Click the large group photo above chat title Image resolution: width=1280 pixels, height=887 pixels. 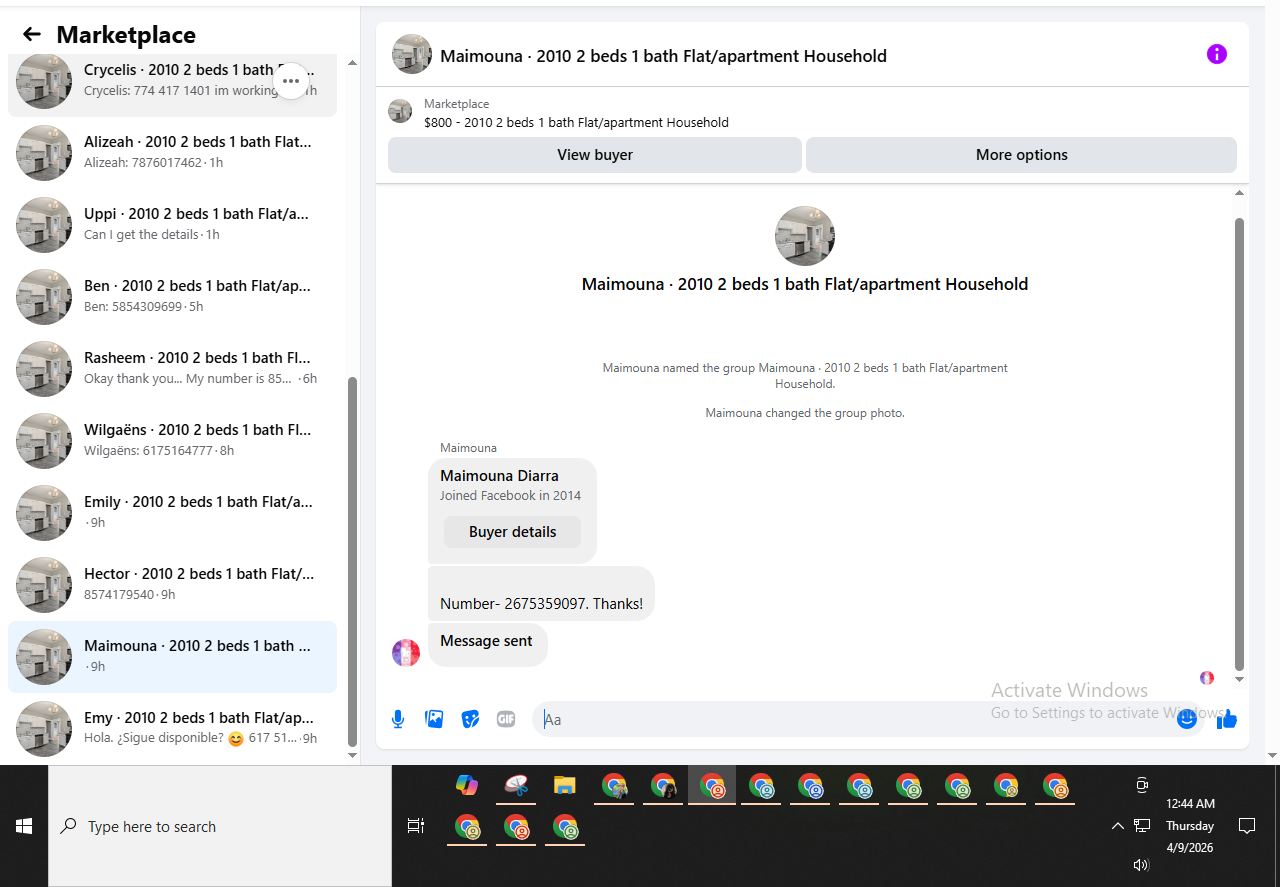coord(805,236)
